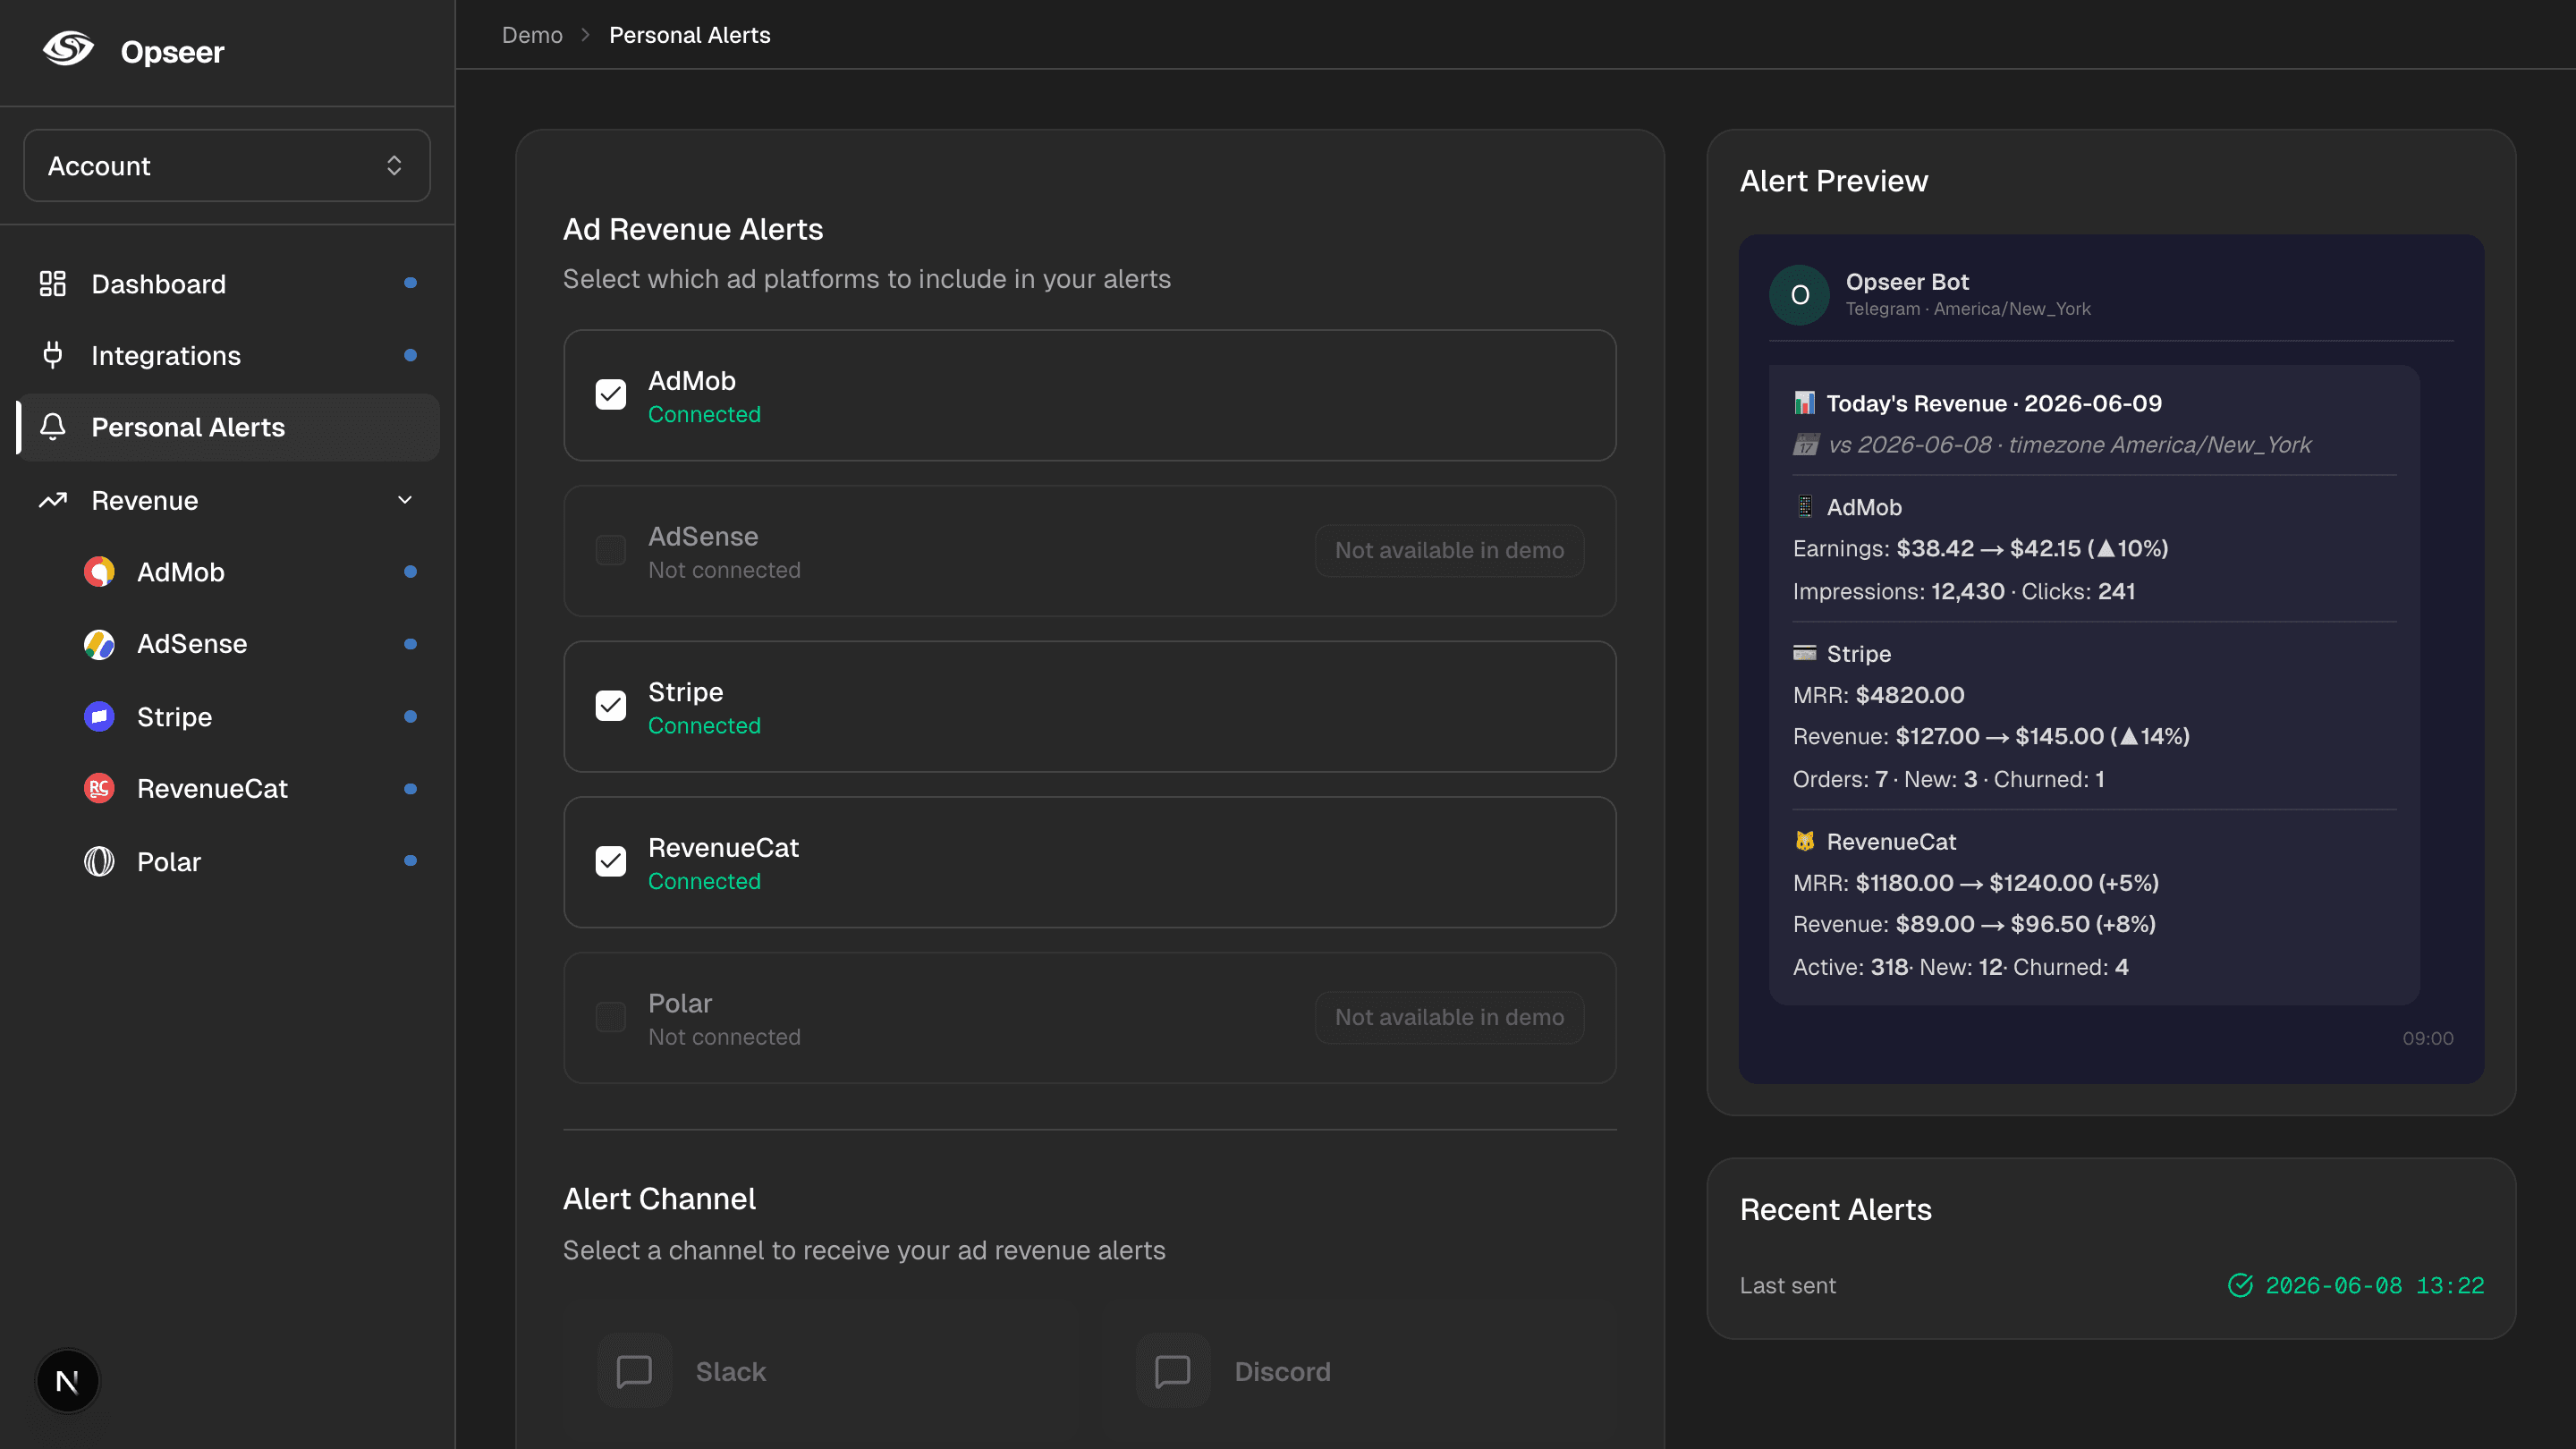
Task: Click the card icon next to Stripe preview
Action: 1804,653
